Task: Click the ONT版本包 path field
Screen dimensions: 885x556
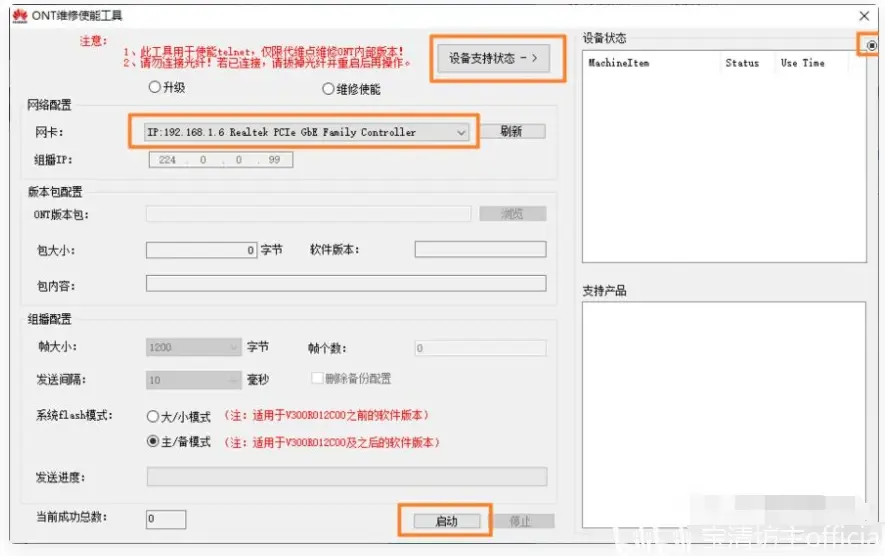Action: pyautogui.click(x=308, y=213)
